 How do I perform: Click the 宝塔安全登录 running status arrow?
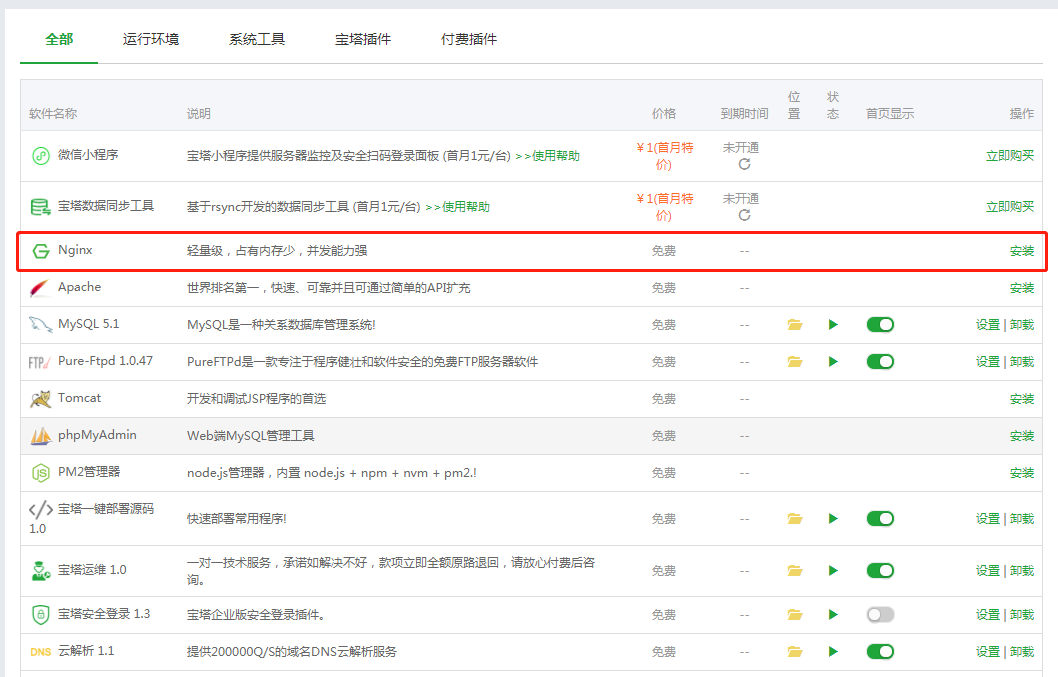tap(833, 615)
